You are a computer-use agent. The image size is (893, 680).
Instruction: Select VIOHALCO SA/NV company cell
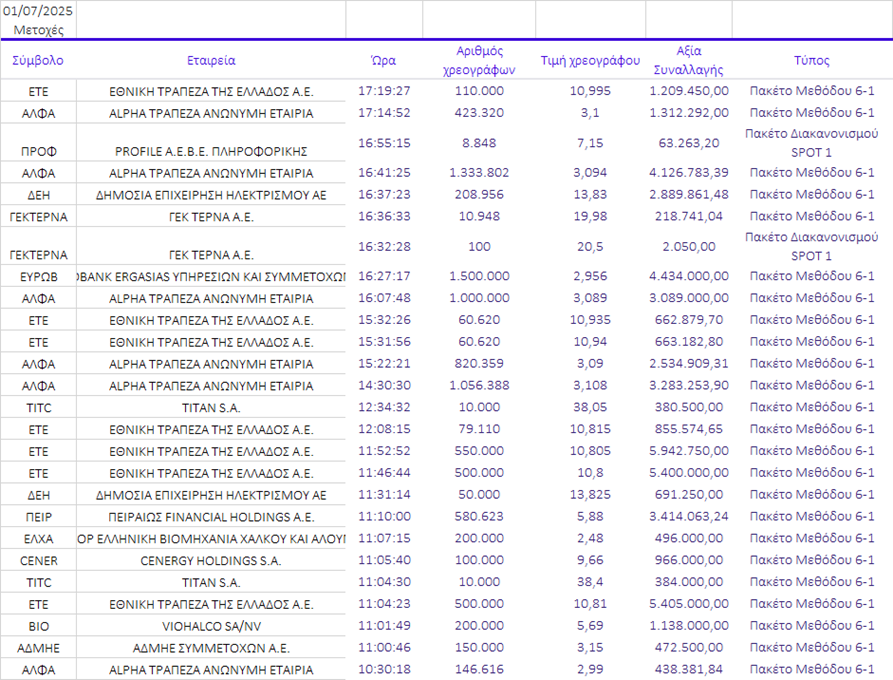coord(211,626)
